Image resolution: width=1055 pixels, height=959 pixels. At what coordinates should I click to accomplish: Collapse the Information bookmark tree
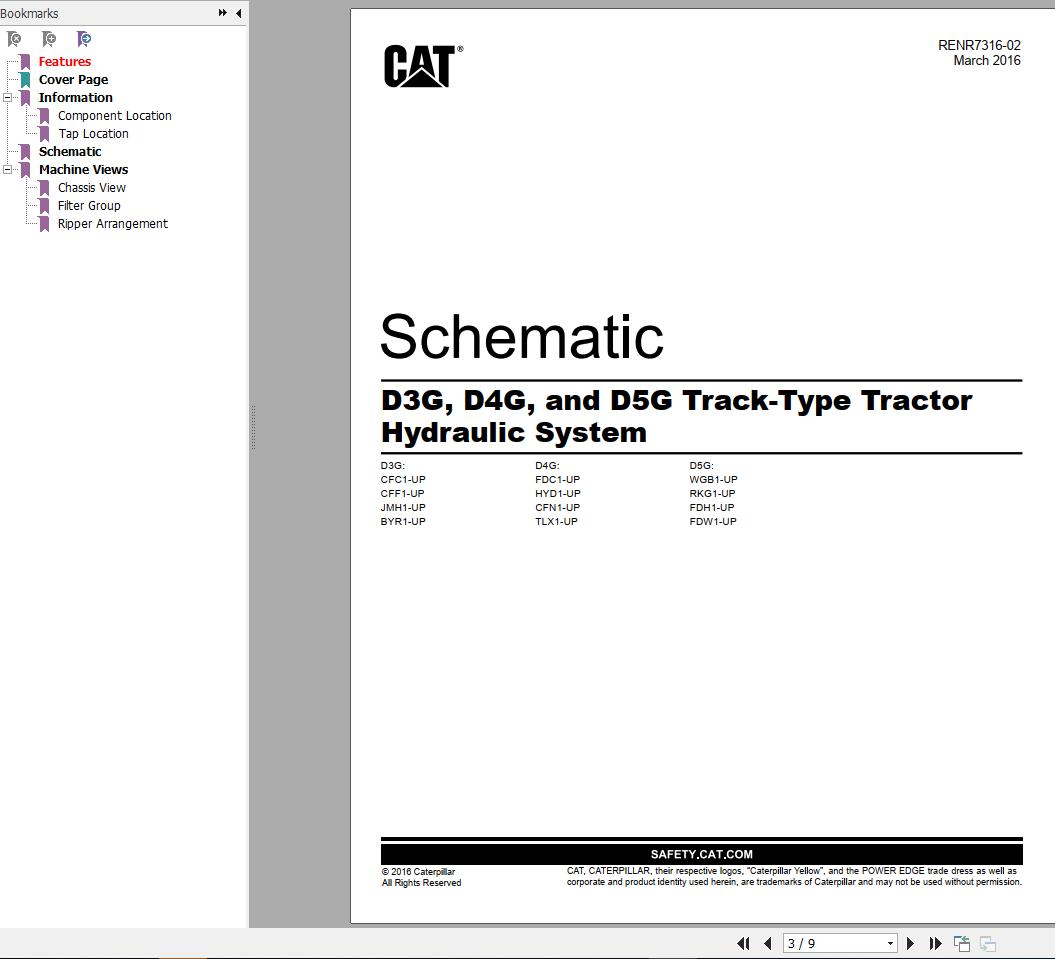(8, 97)
